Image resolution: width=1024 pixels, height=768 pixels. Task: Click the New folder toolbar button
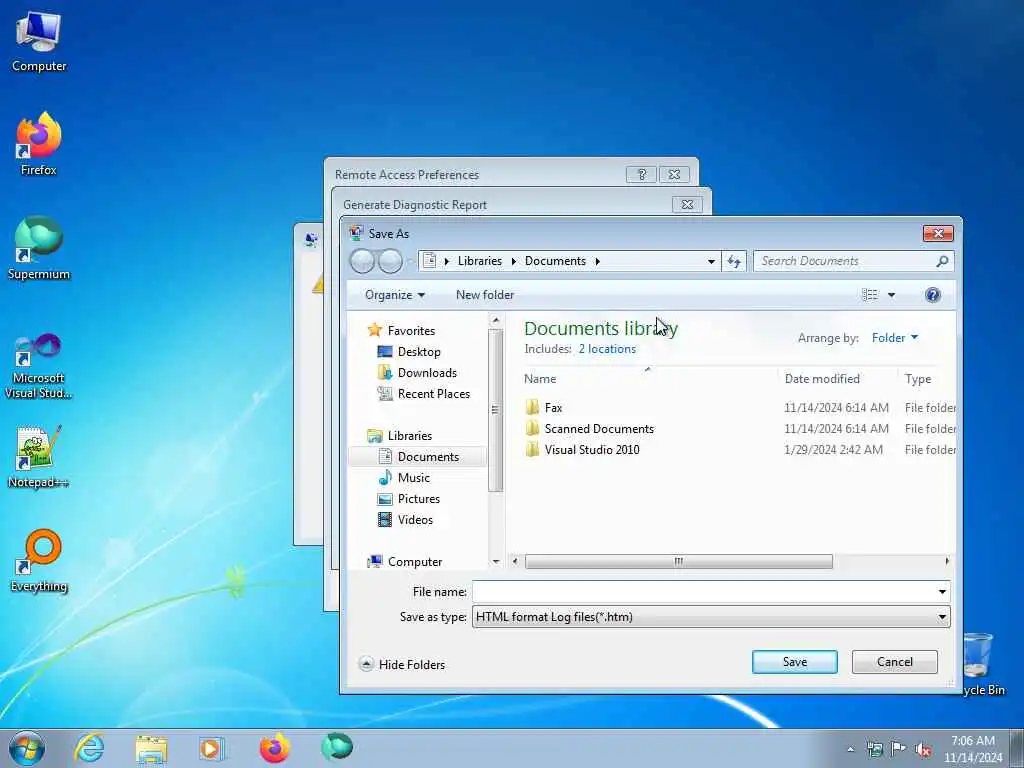click(485, 295)
